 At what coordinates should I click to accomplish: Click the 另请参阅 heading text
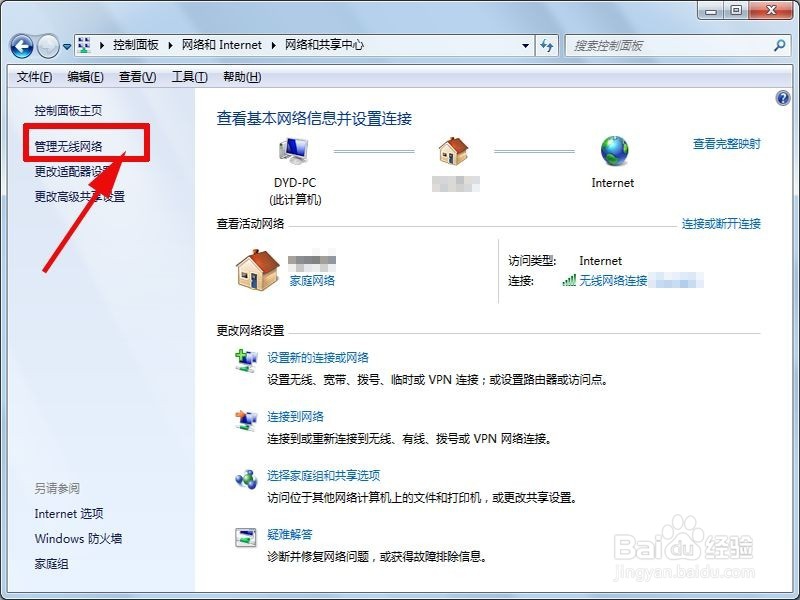pyautogui.click(x=57, y=489)
